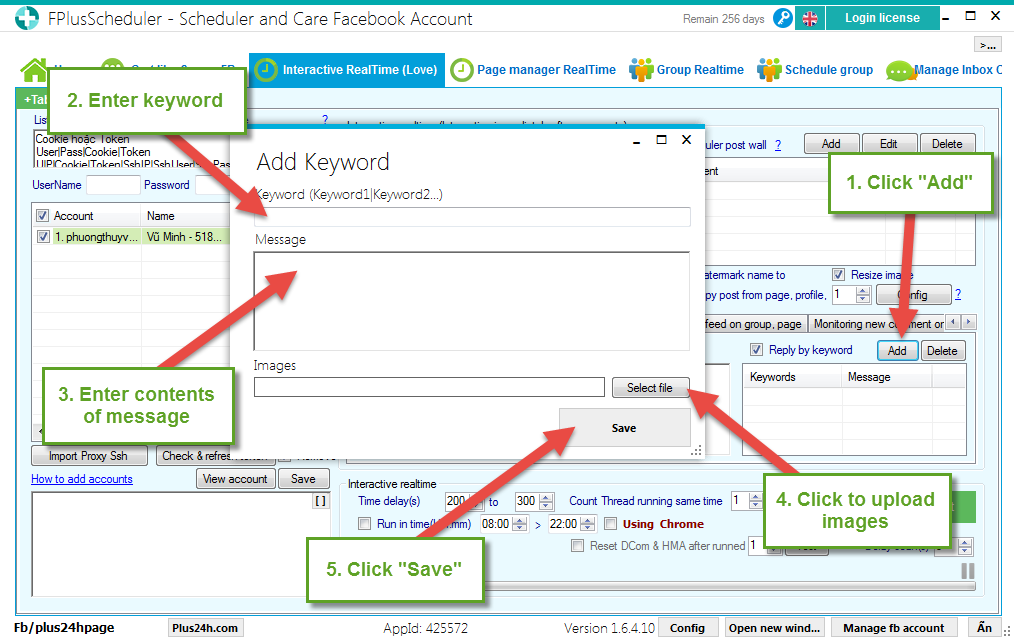Select the "feed on group, page" tab
Screen dimensions: 1014x640
tap(753, 324)
